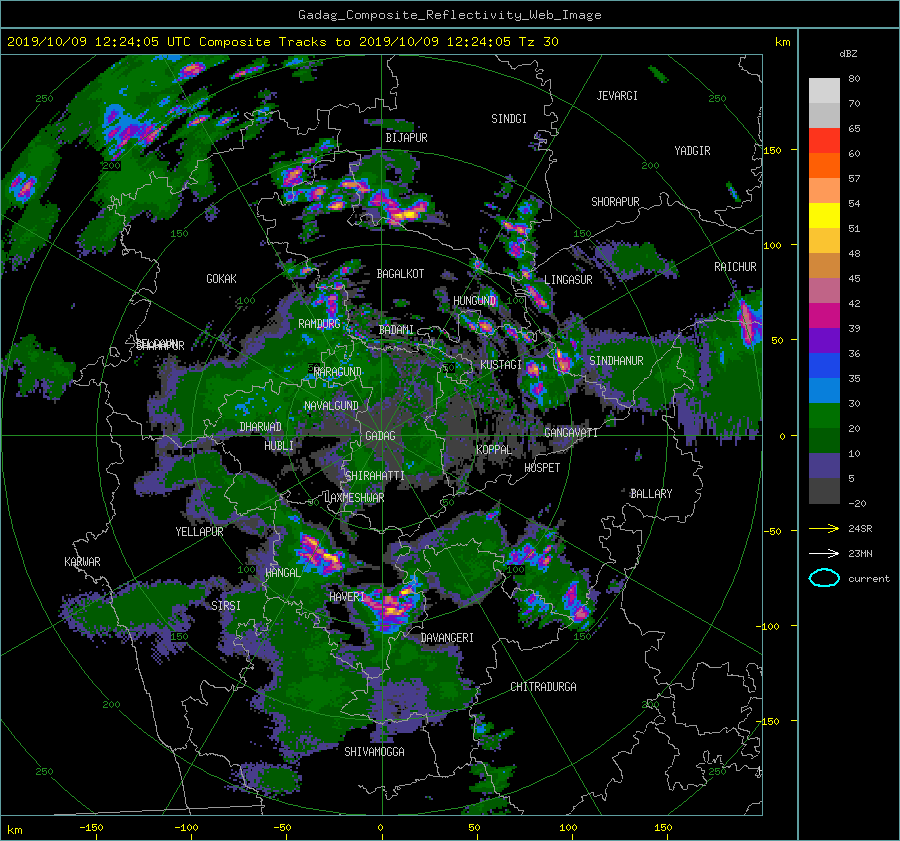This screenshot has width=900, height=841.
Task: Select the RAMDURG label
Action: 319,324
